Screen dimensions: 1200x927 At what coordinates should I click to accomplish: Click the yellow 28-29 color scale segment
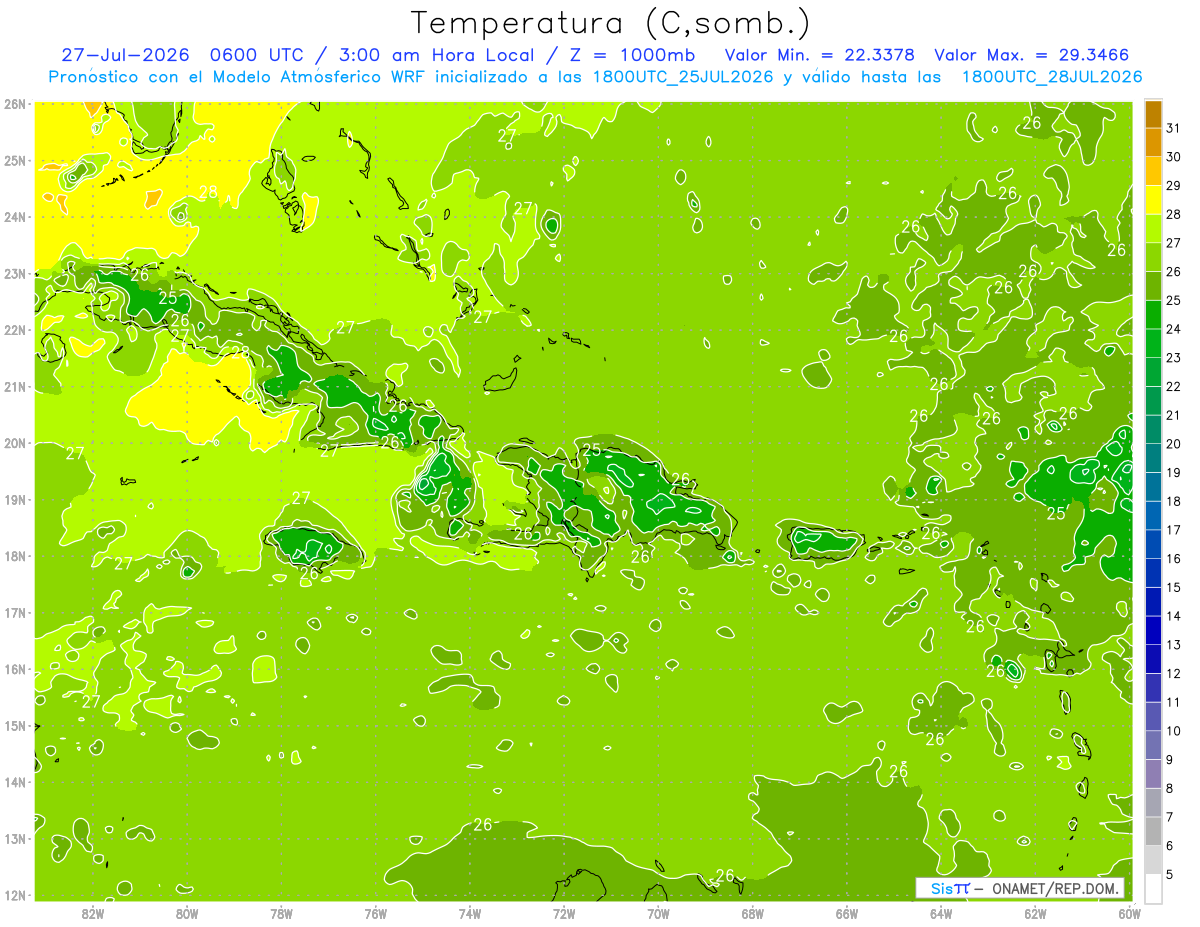click(1153, 200)
